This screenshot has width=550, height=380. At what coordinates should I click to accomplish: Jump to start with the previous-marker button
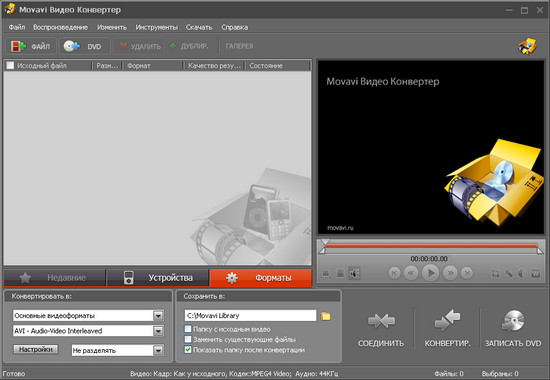point(394,273)
